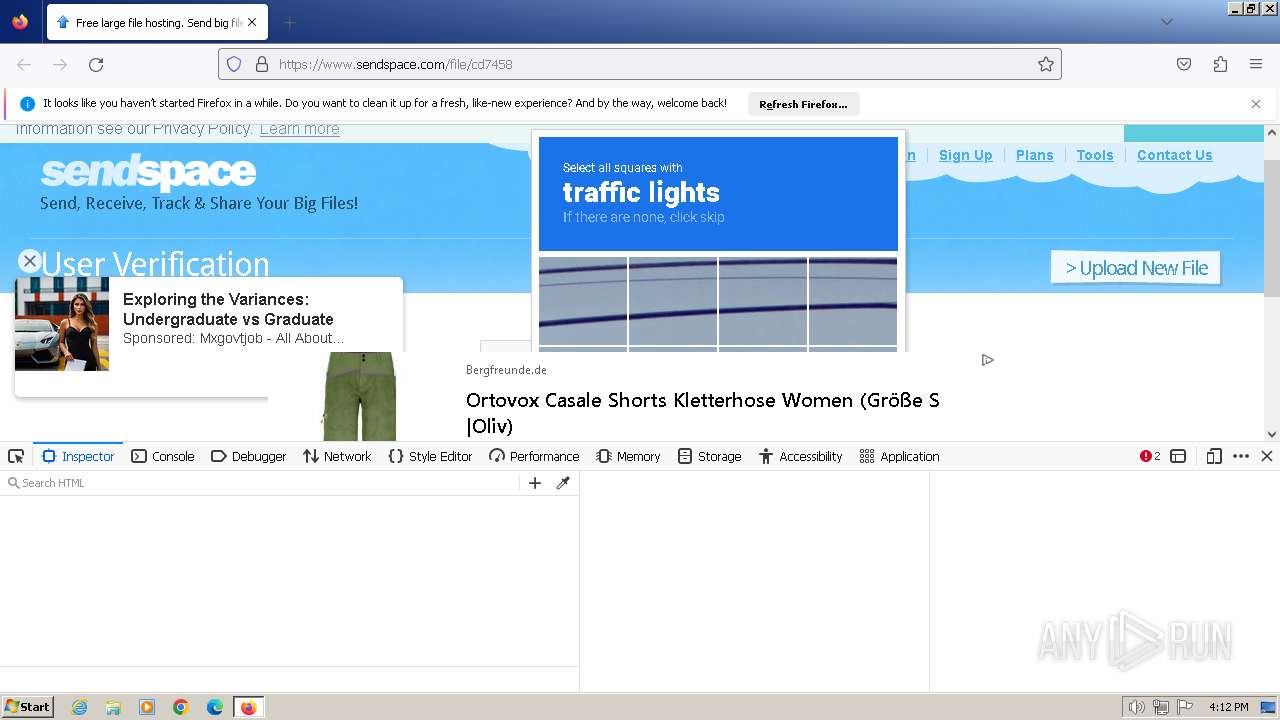The height and width of the screenshot is (720, 1280).
Task: Bookmark this page with the star icon
Action: click(x=1046, y=64)
